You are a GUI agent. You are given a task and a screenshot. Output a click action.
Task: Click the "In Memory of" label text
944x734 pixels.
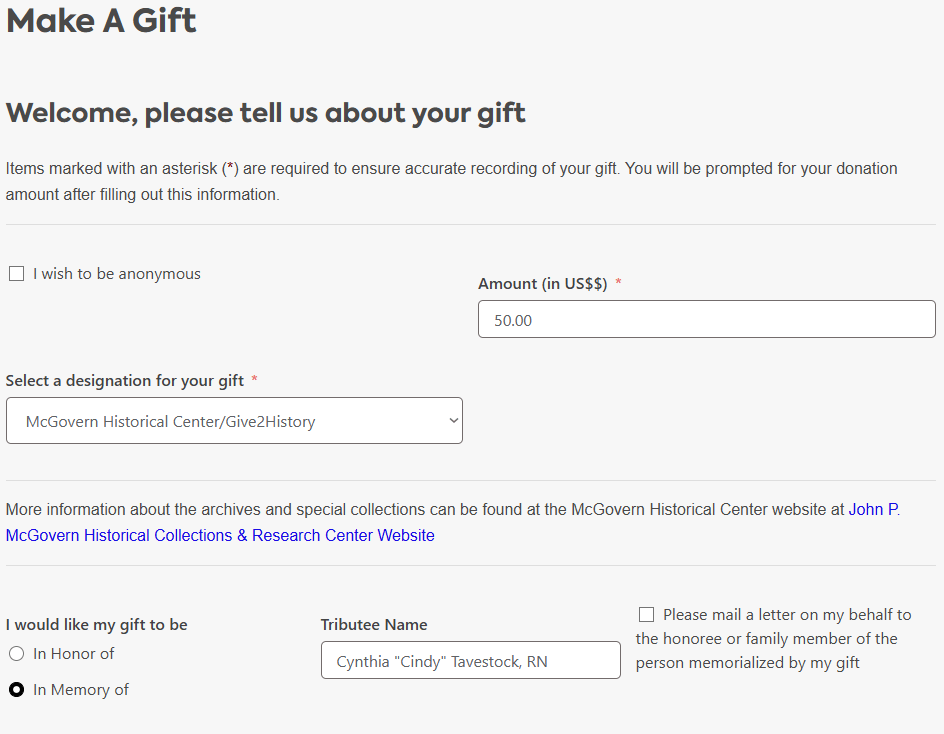coord(80,690)
